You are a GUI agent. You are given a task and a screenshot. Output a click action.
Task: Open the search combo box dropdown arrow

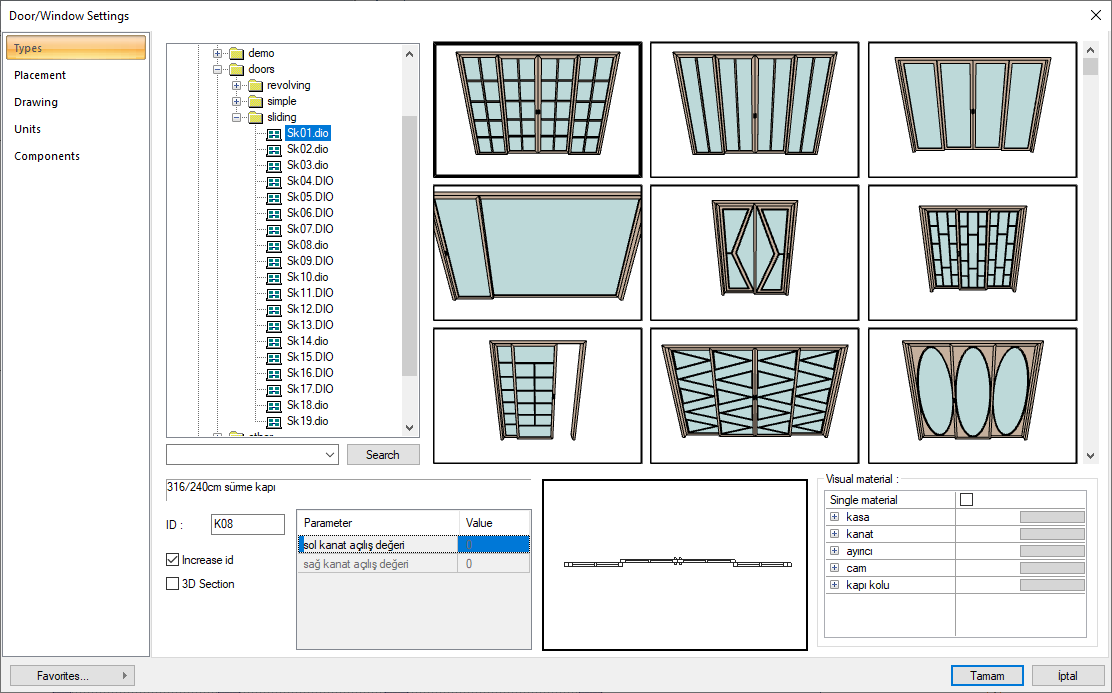[331, 455]
